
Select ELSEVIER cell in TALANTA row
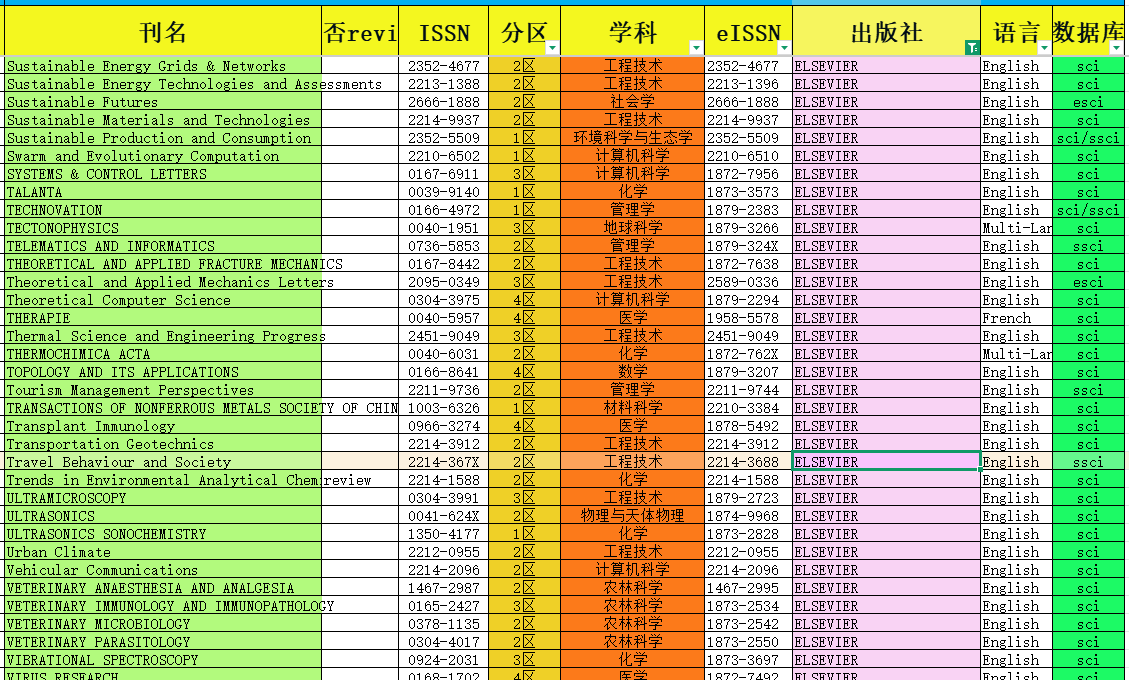[x=886, y=192]
